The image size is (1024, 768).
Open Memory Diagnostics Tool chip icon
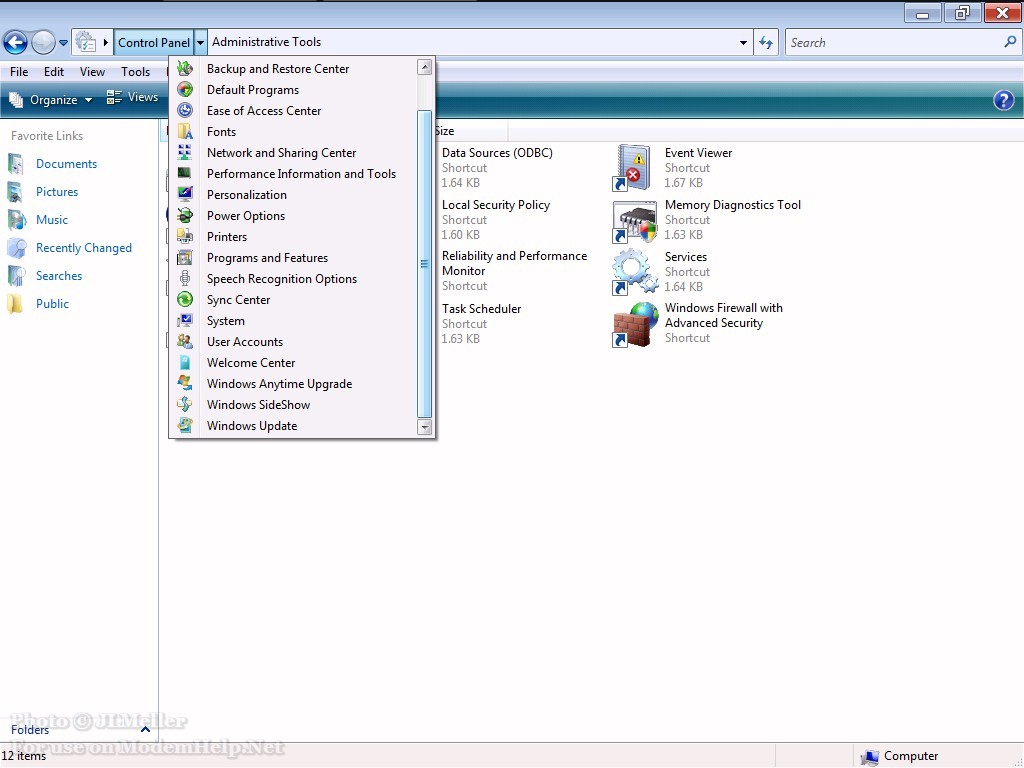click(x=634, y=221)
